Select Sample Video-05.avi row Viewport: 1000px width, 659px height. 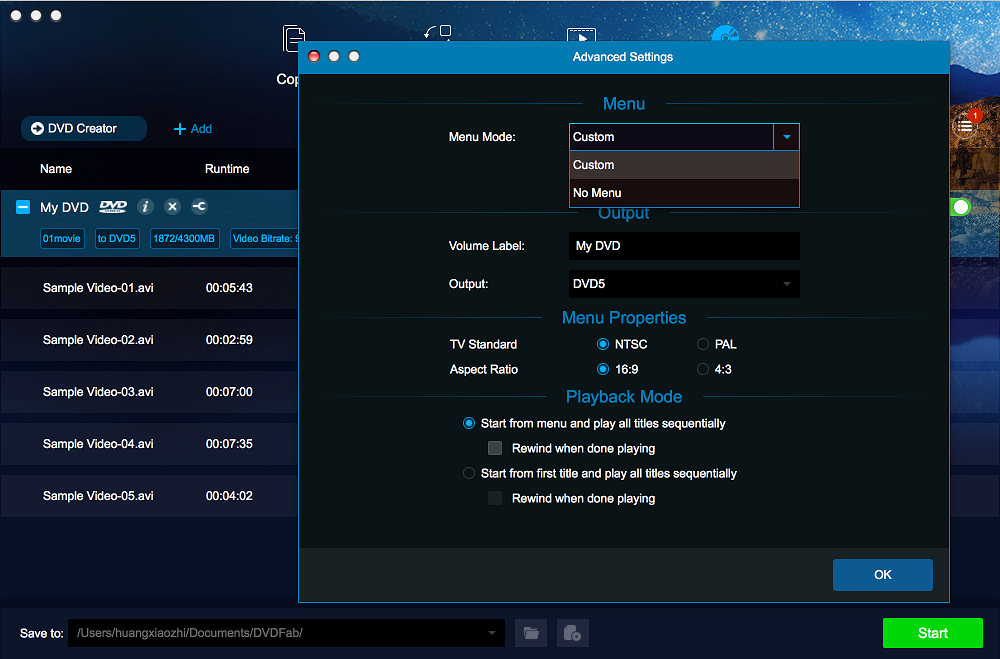(x=149, y=496)
